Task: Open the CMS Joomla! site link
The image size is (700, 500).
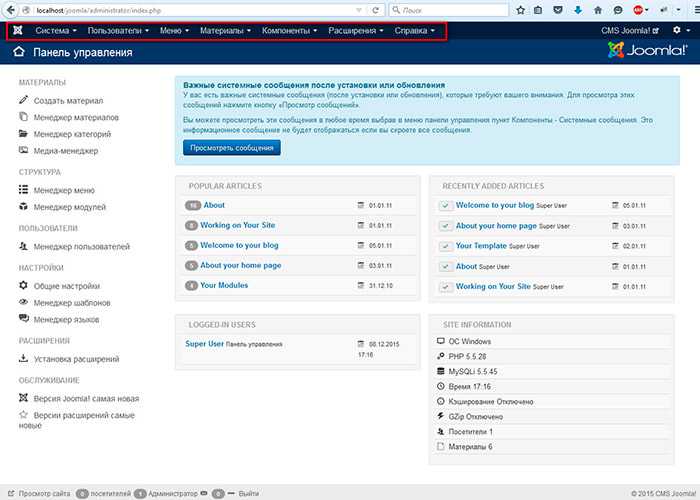Action: (629, 30)
